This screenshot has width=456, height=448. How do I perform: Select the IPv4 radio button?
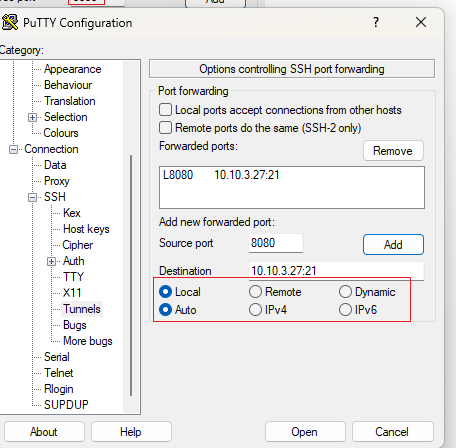[255, 310]
